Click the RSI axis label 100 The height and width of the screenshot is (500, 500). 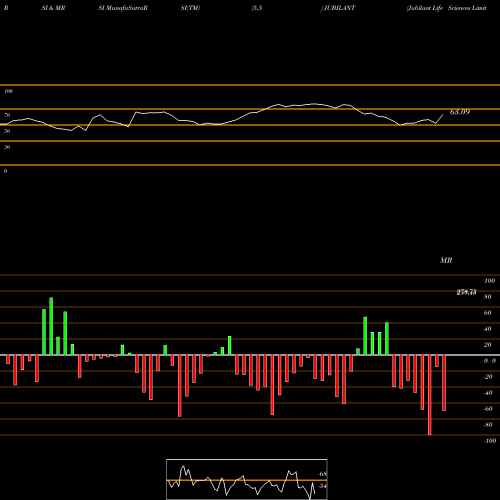pyautogui.click(x=8, y=91)
